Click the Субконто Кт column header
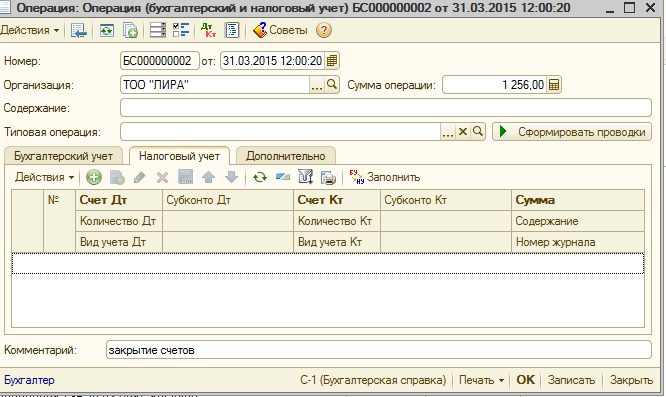 pyautogui.click(x=446, y=200)
